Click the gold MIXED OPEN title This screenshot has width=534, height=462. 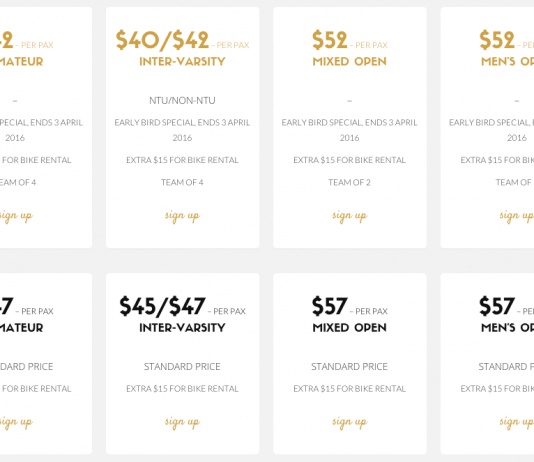tap(349, 62)
